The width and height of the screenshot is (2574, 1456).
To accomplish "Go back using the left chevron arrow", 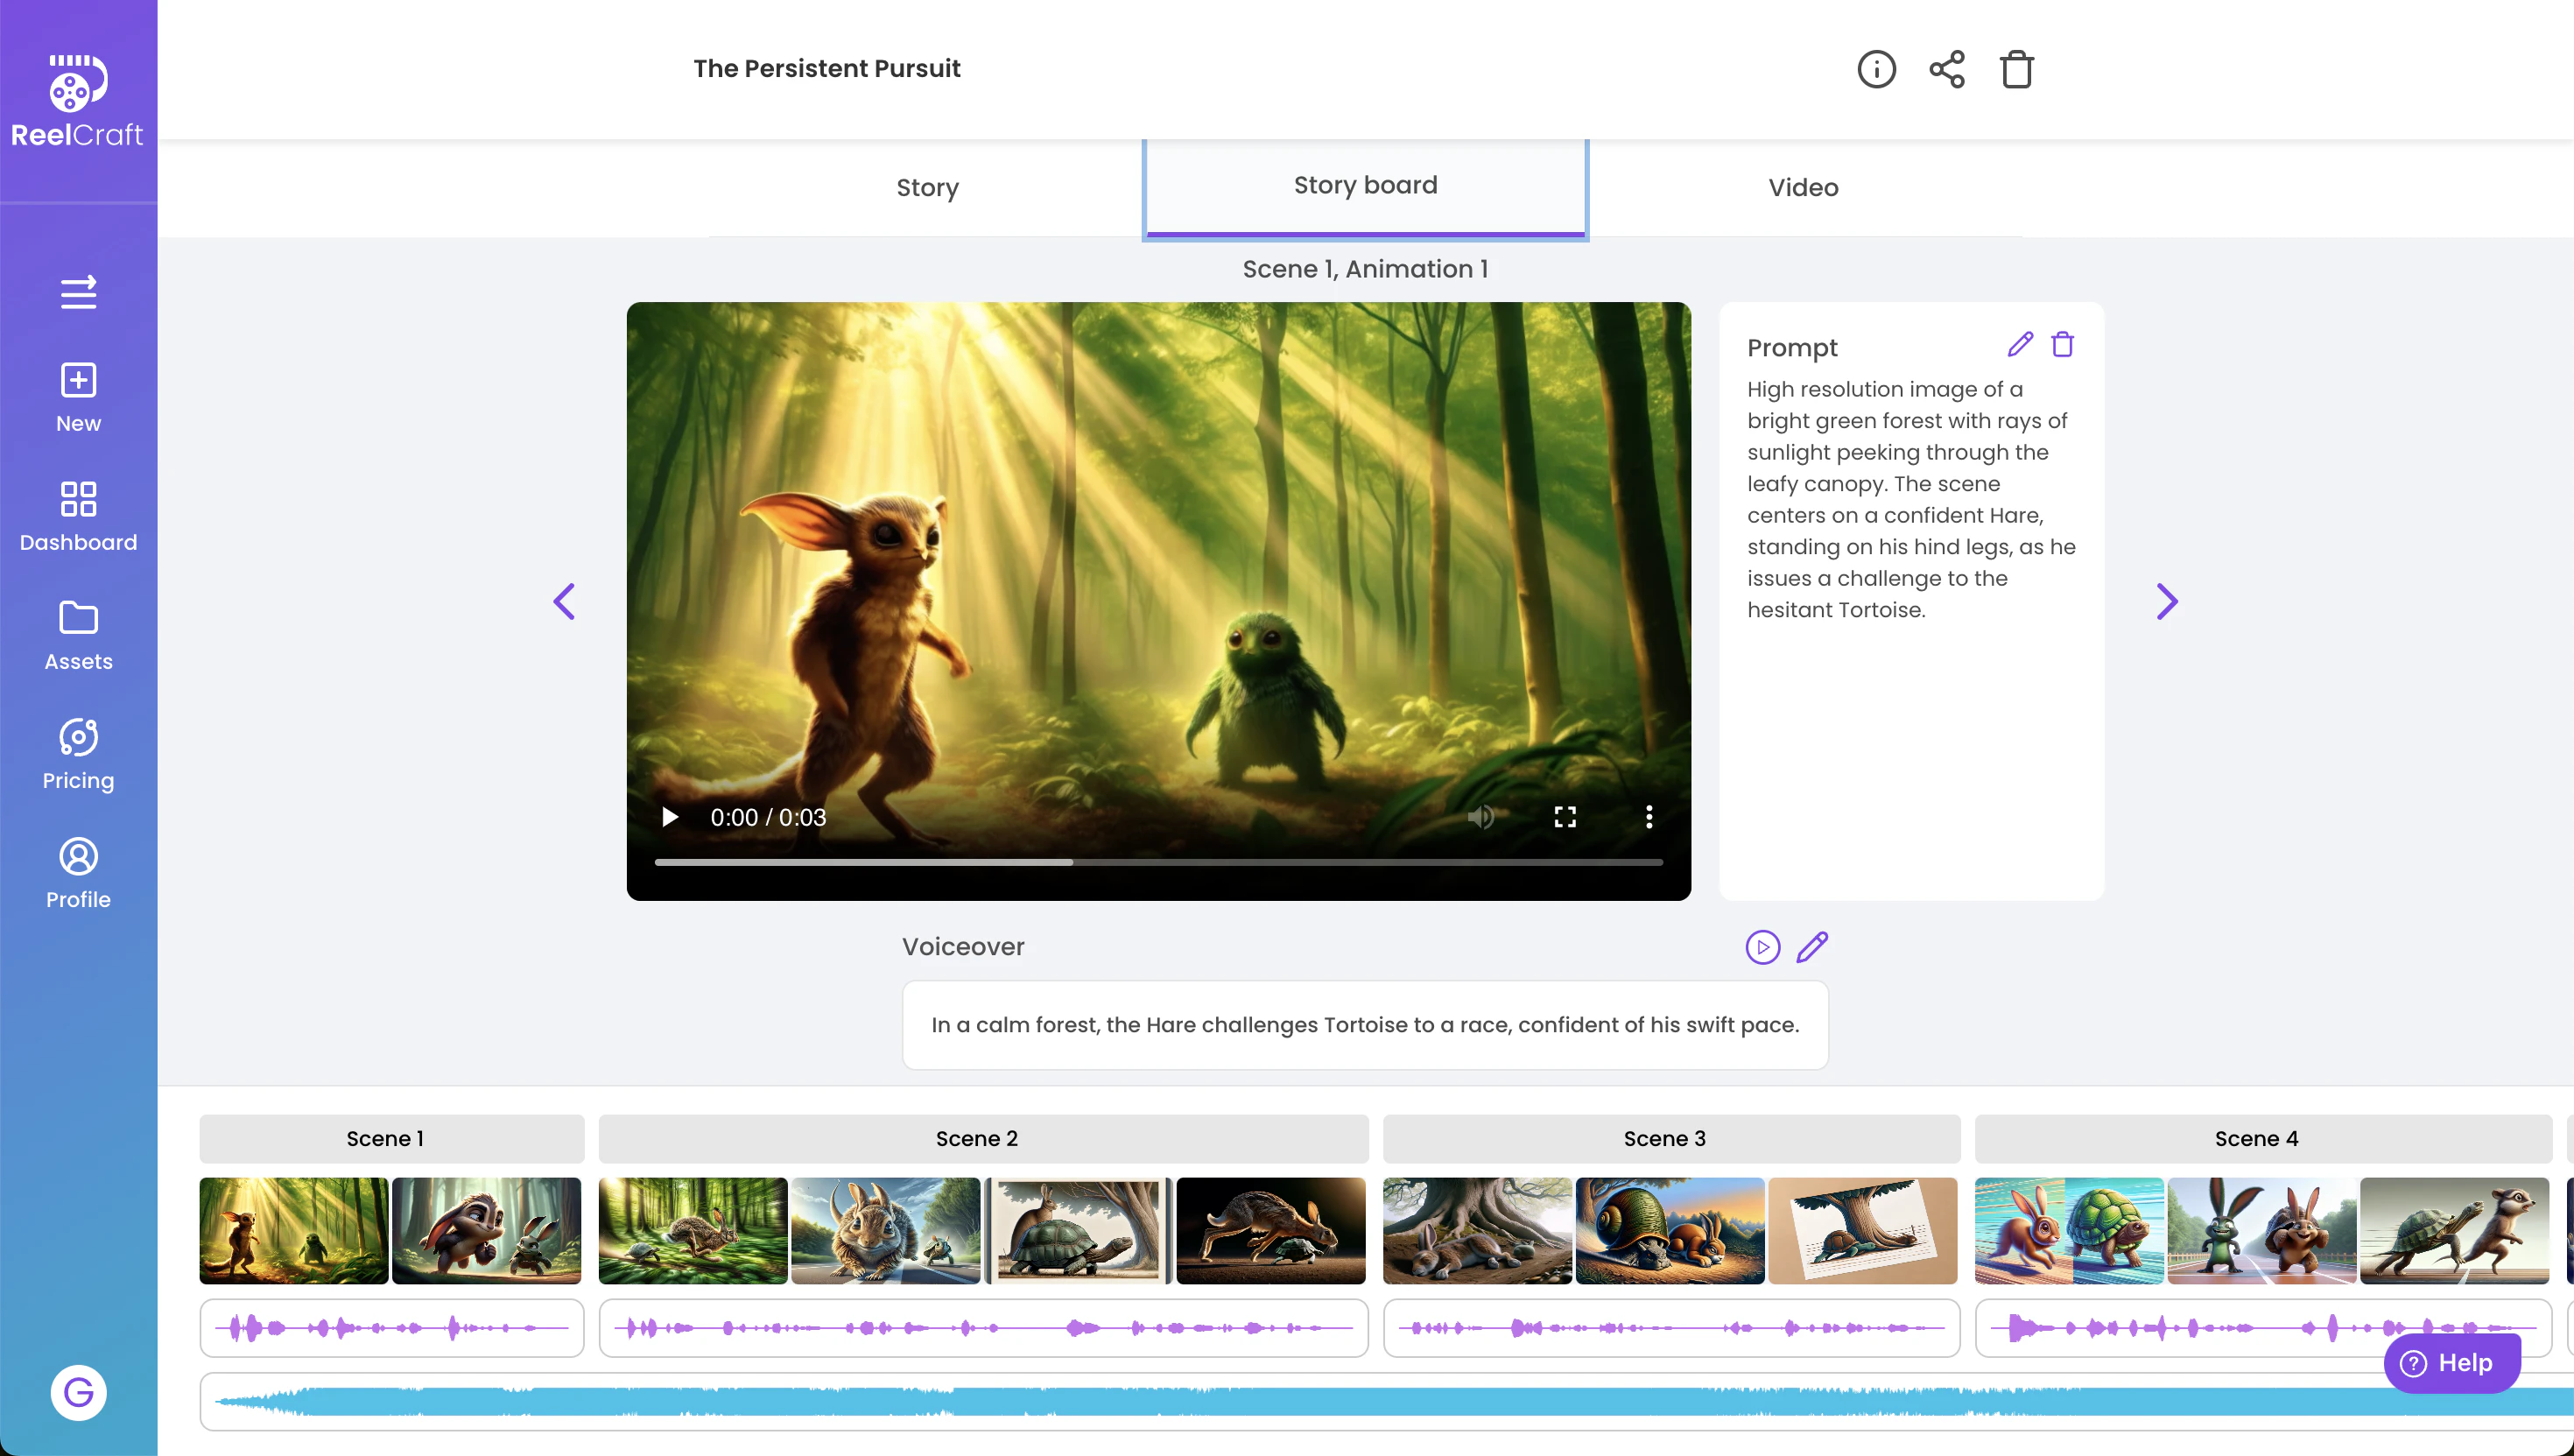I will 565,601.
